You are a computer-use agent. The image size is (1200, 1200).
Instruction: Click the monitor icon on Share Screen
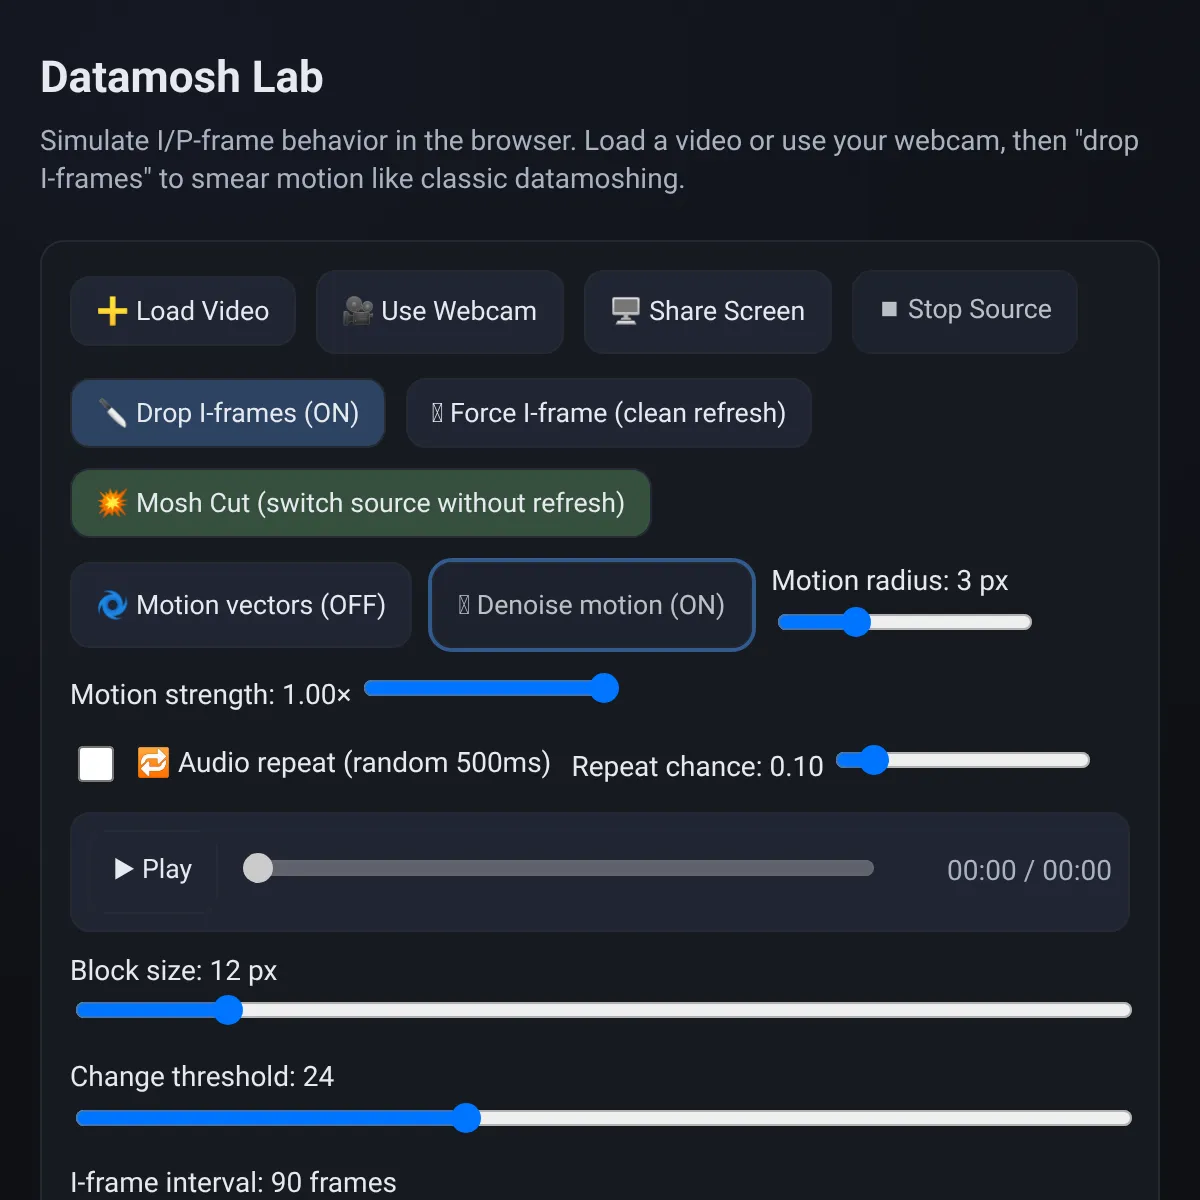[626, 311]
